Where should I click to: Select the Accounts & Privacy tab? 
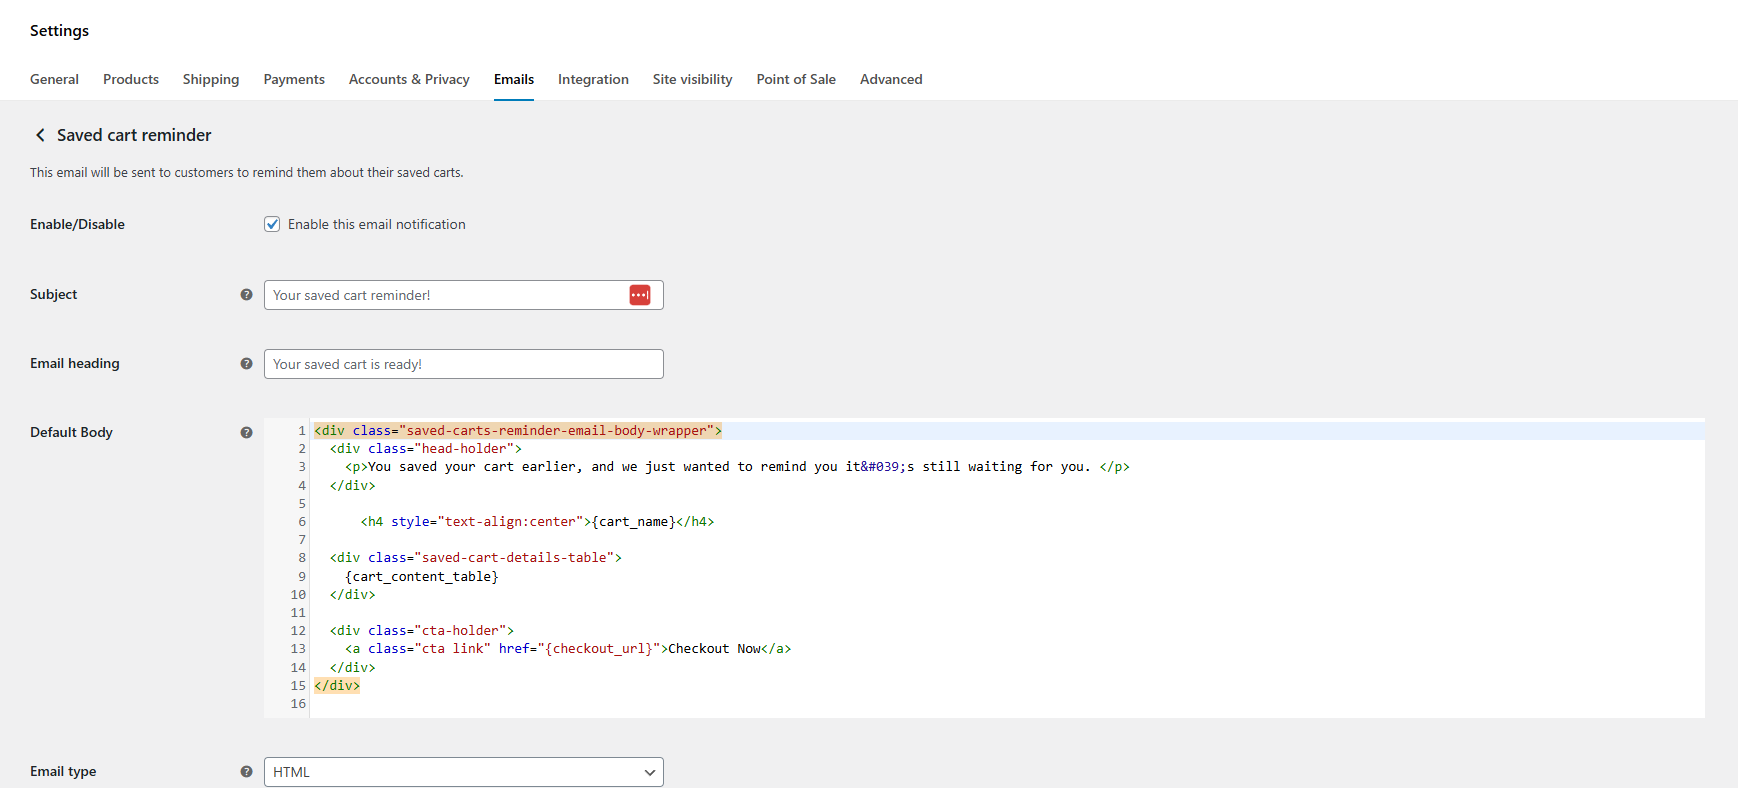[x=409, y=80]
